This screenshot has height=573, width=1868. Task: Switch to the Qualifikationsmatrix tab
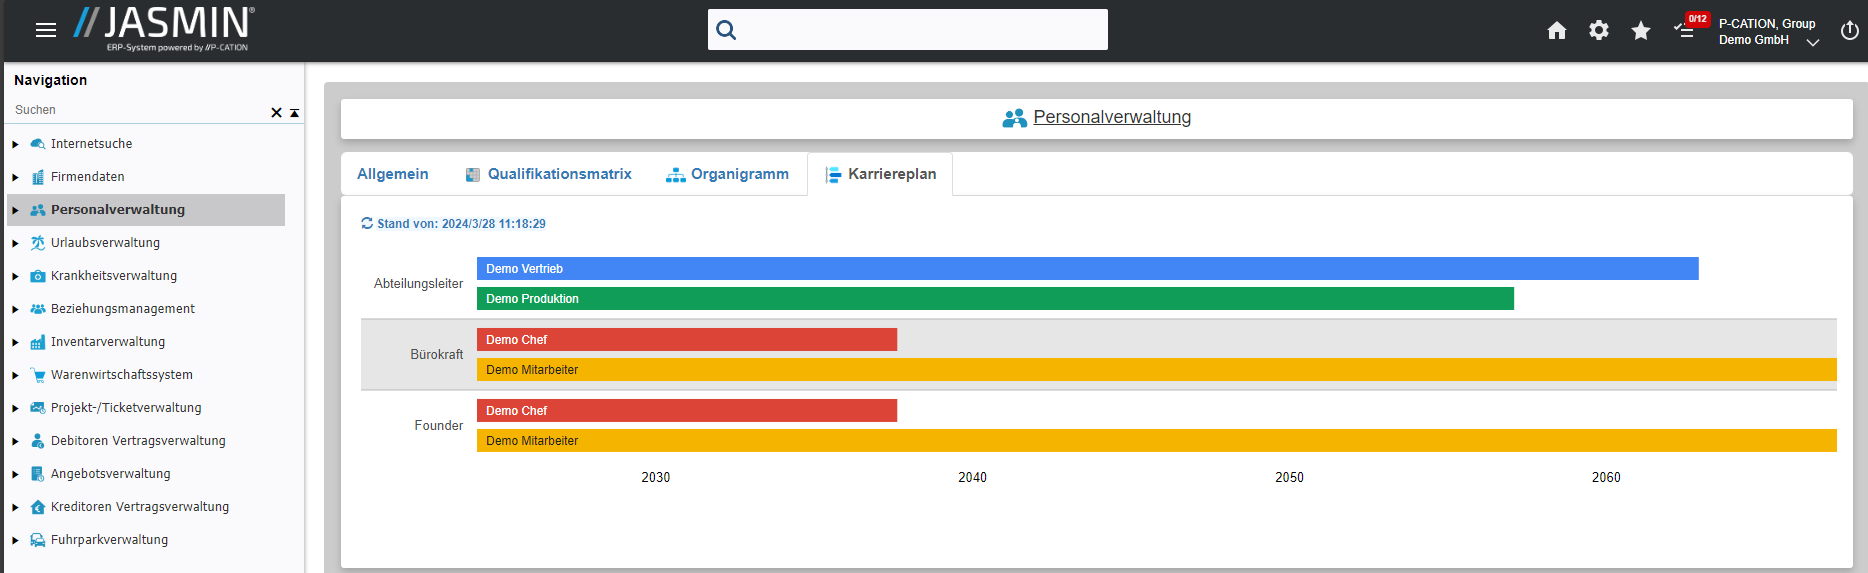pyautogui.click(x=549, y=174)
